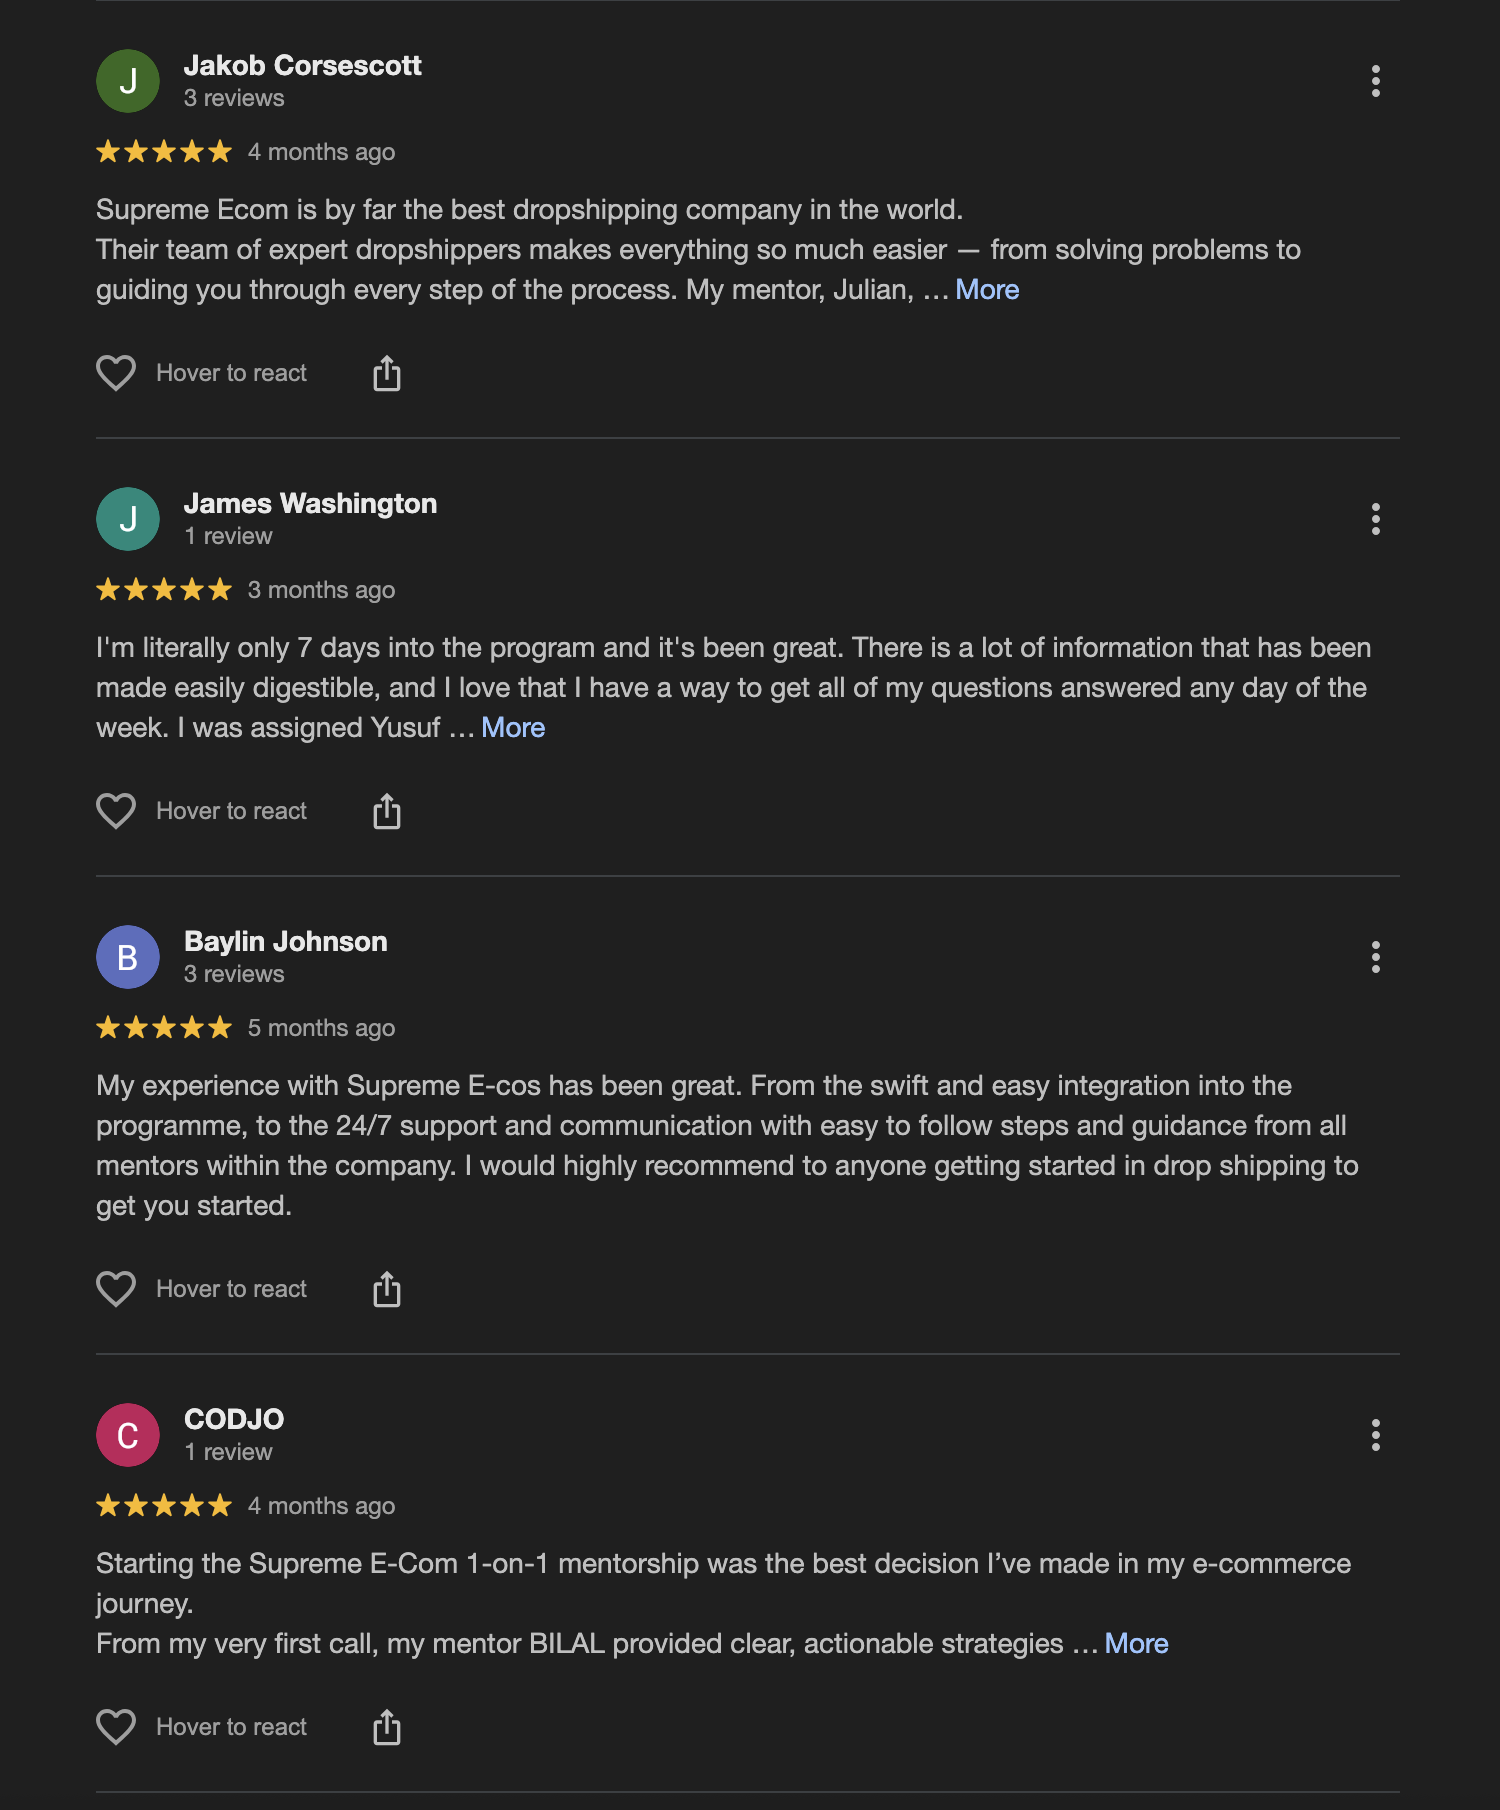The width and height of the screenshot is (1500, 1810).
Task: Expand CODJO's review with the More link
Action: point(1136,1643)
